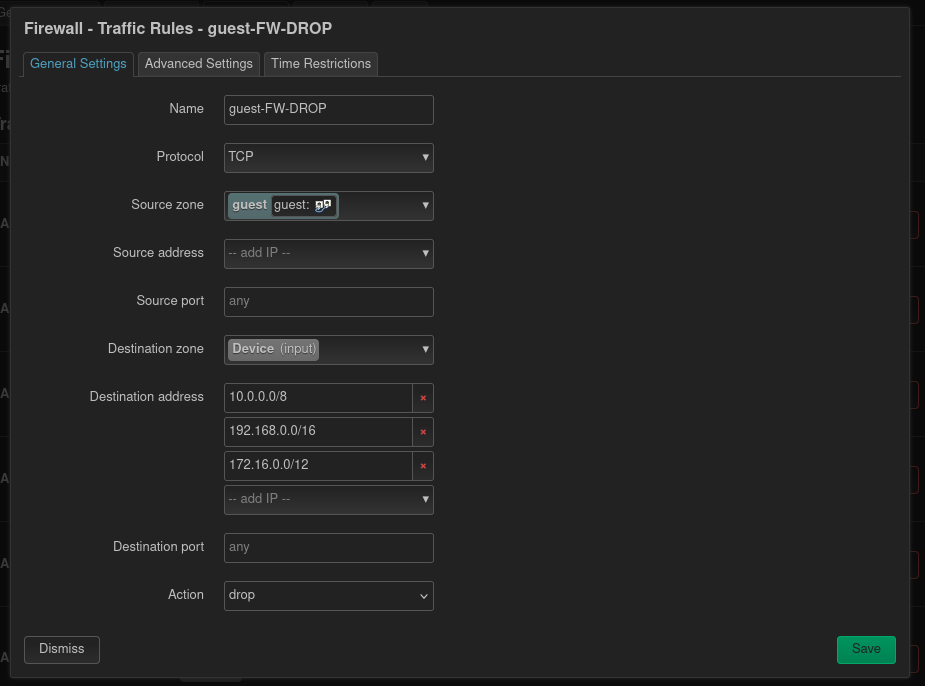This screenshot has width=925, height=686.
Task: Remove 172.16.0.0/12 via its red x icon
Action: click(x=423, y=465)
